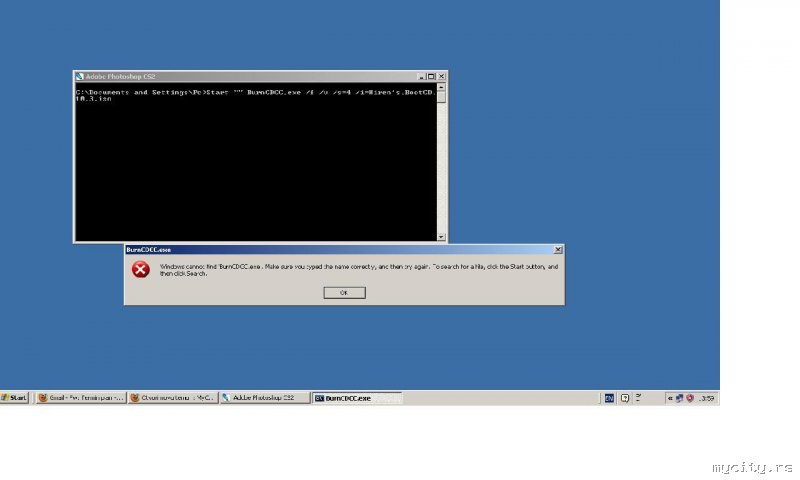
Task: Close the BurnCDCC.exe error dialog
Action: pos(558,249)
